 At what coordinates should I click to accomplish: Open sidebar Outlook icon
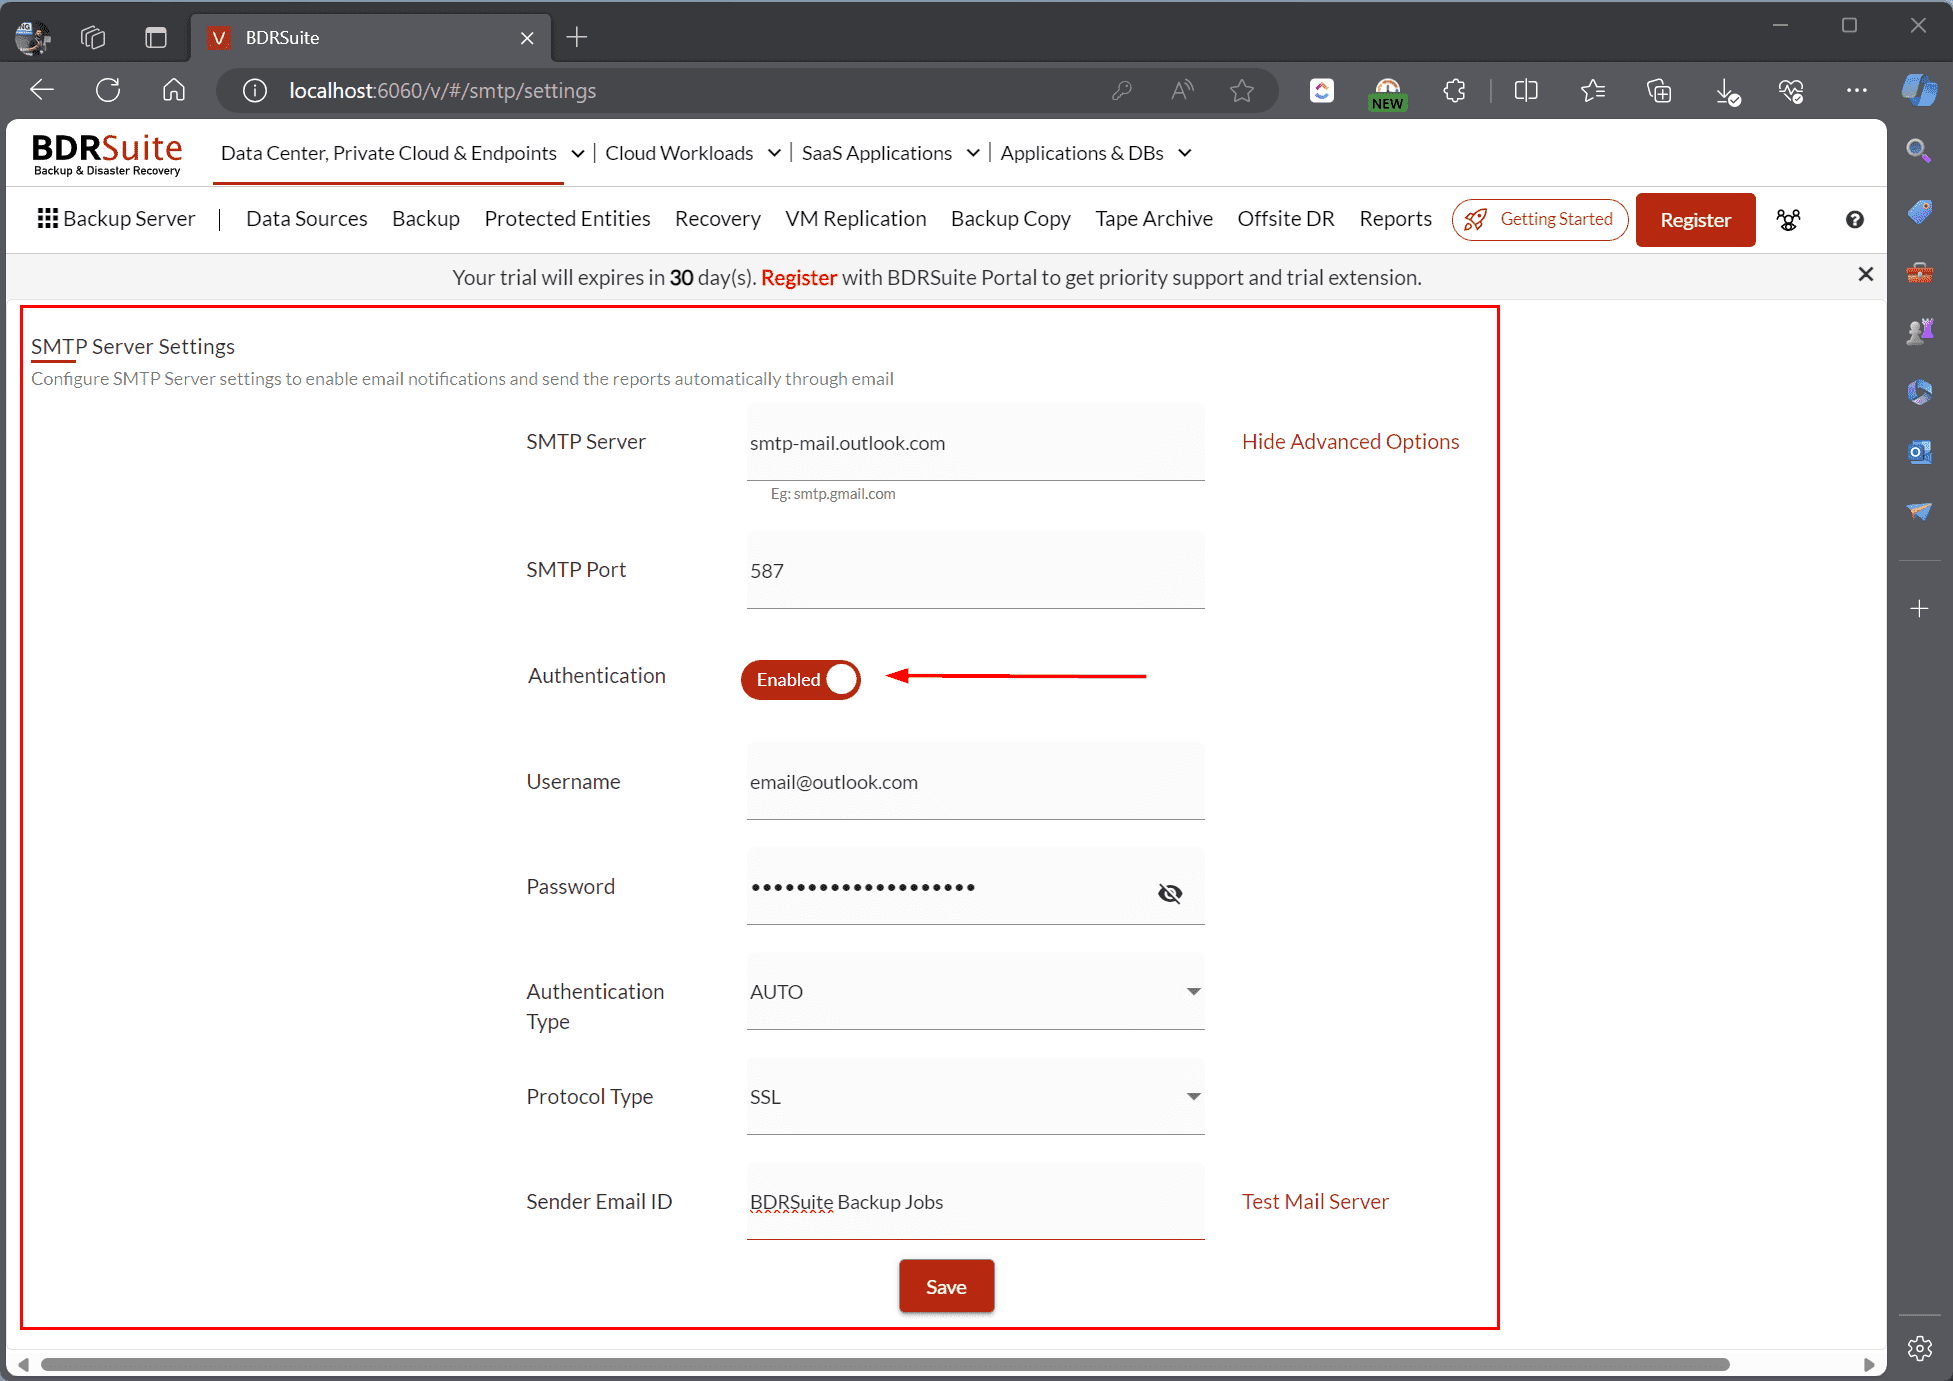click(x=1919, y=451)
